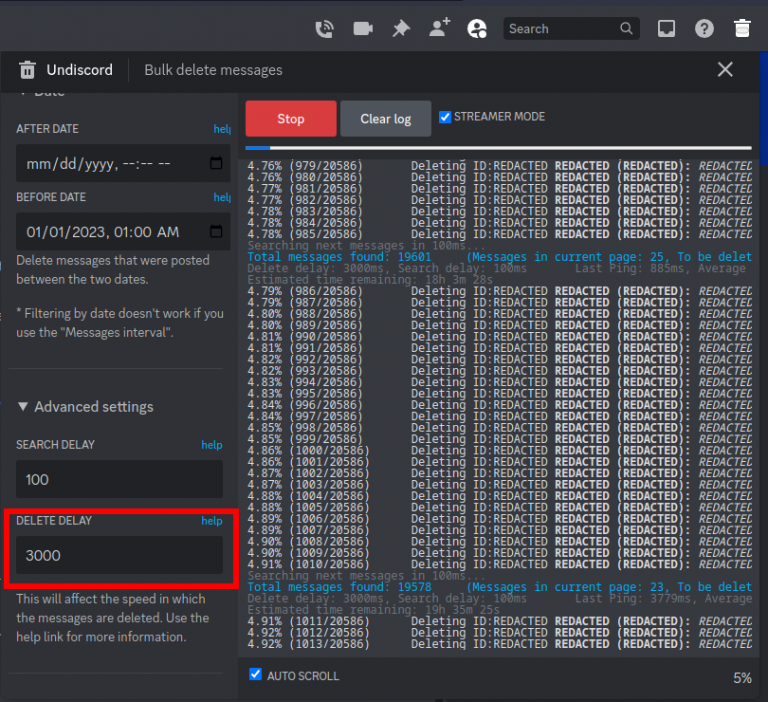Screen dimensions: 768x702
Task: Open After Date calendar picker
Action: click(x=216, y=163)
